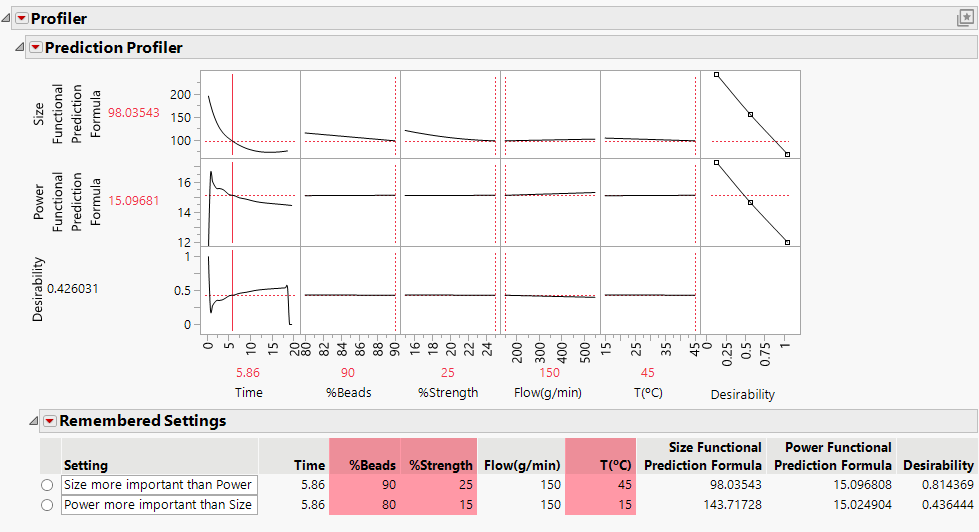Viewport: 979px width, 532px height.
Task: Click the Time value 5.86 under the profiler
Action: coord(248,373)
